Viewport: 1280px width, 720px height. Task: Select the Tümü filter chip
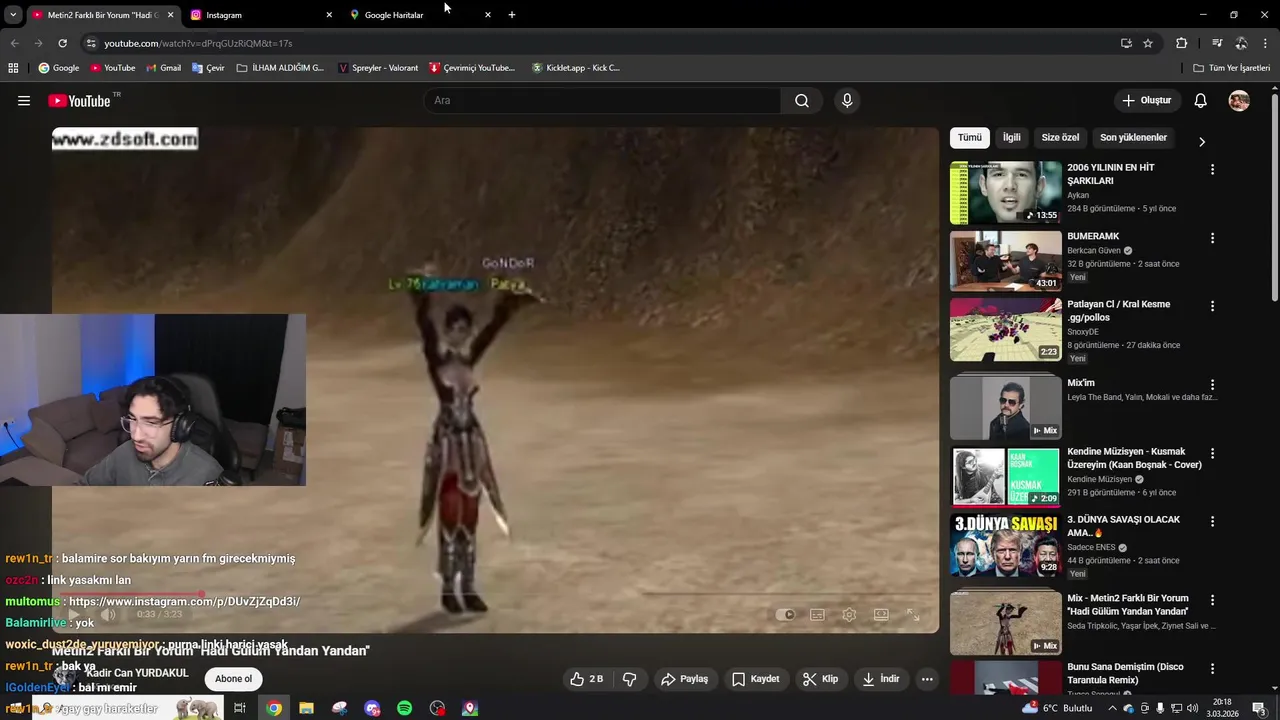pyautogui.click(x=970, y=138)
